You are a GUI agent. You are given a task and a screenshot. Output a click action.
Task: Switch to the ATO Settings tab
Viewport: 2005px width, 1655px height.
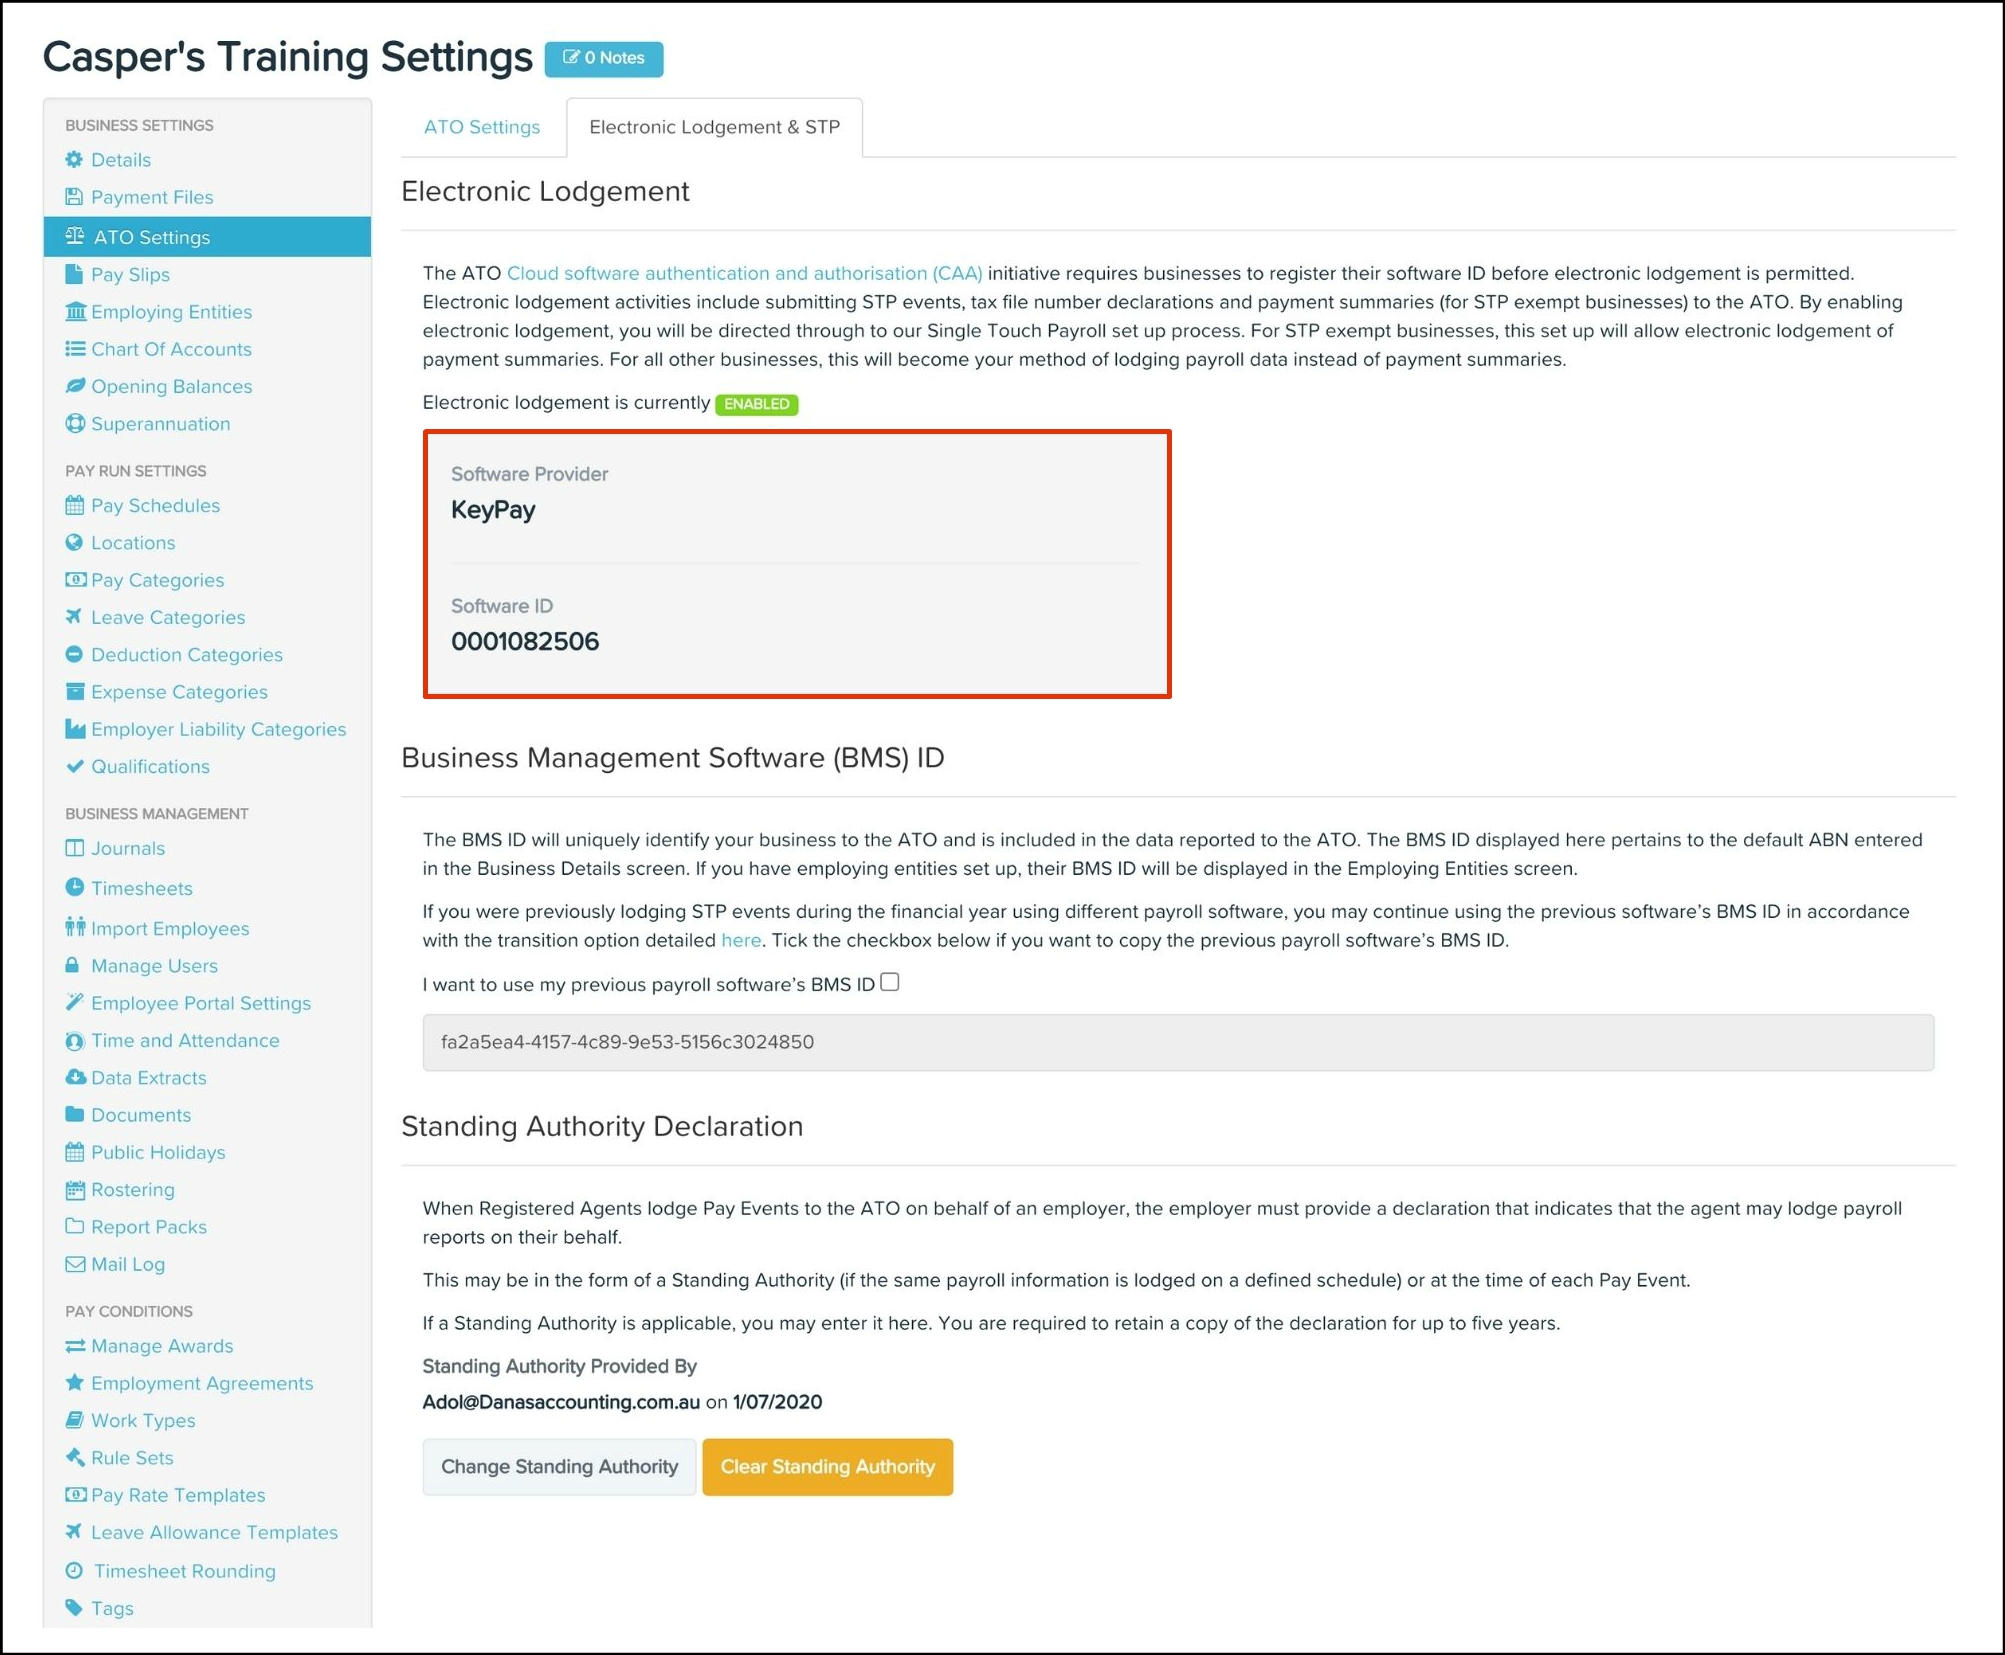point(482,127)
